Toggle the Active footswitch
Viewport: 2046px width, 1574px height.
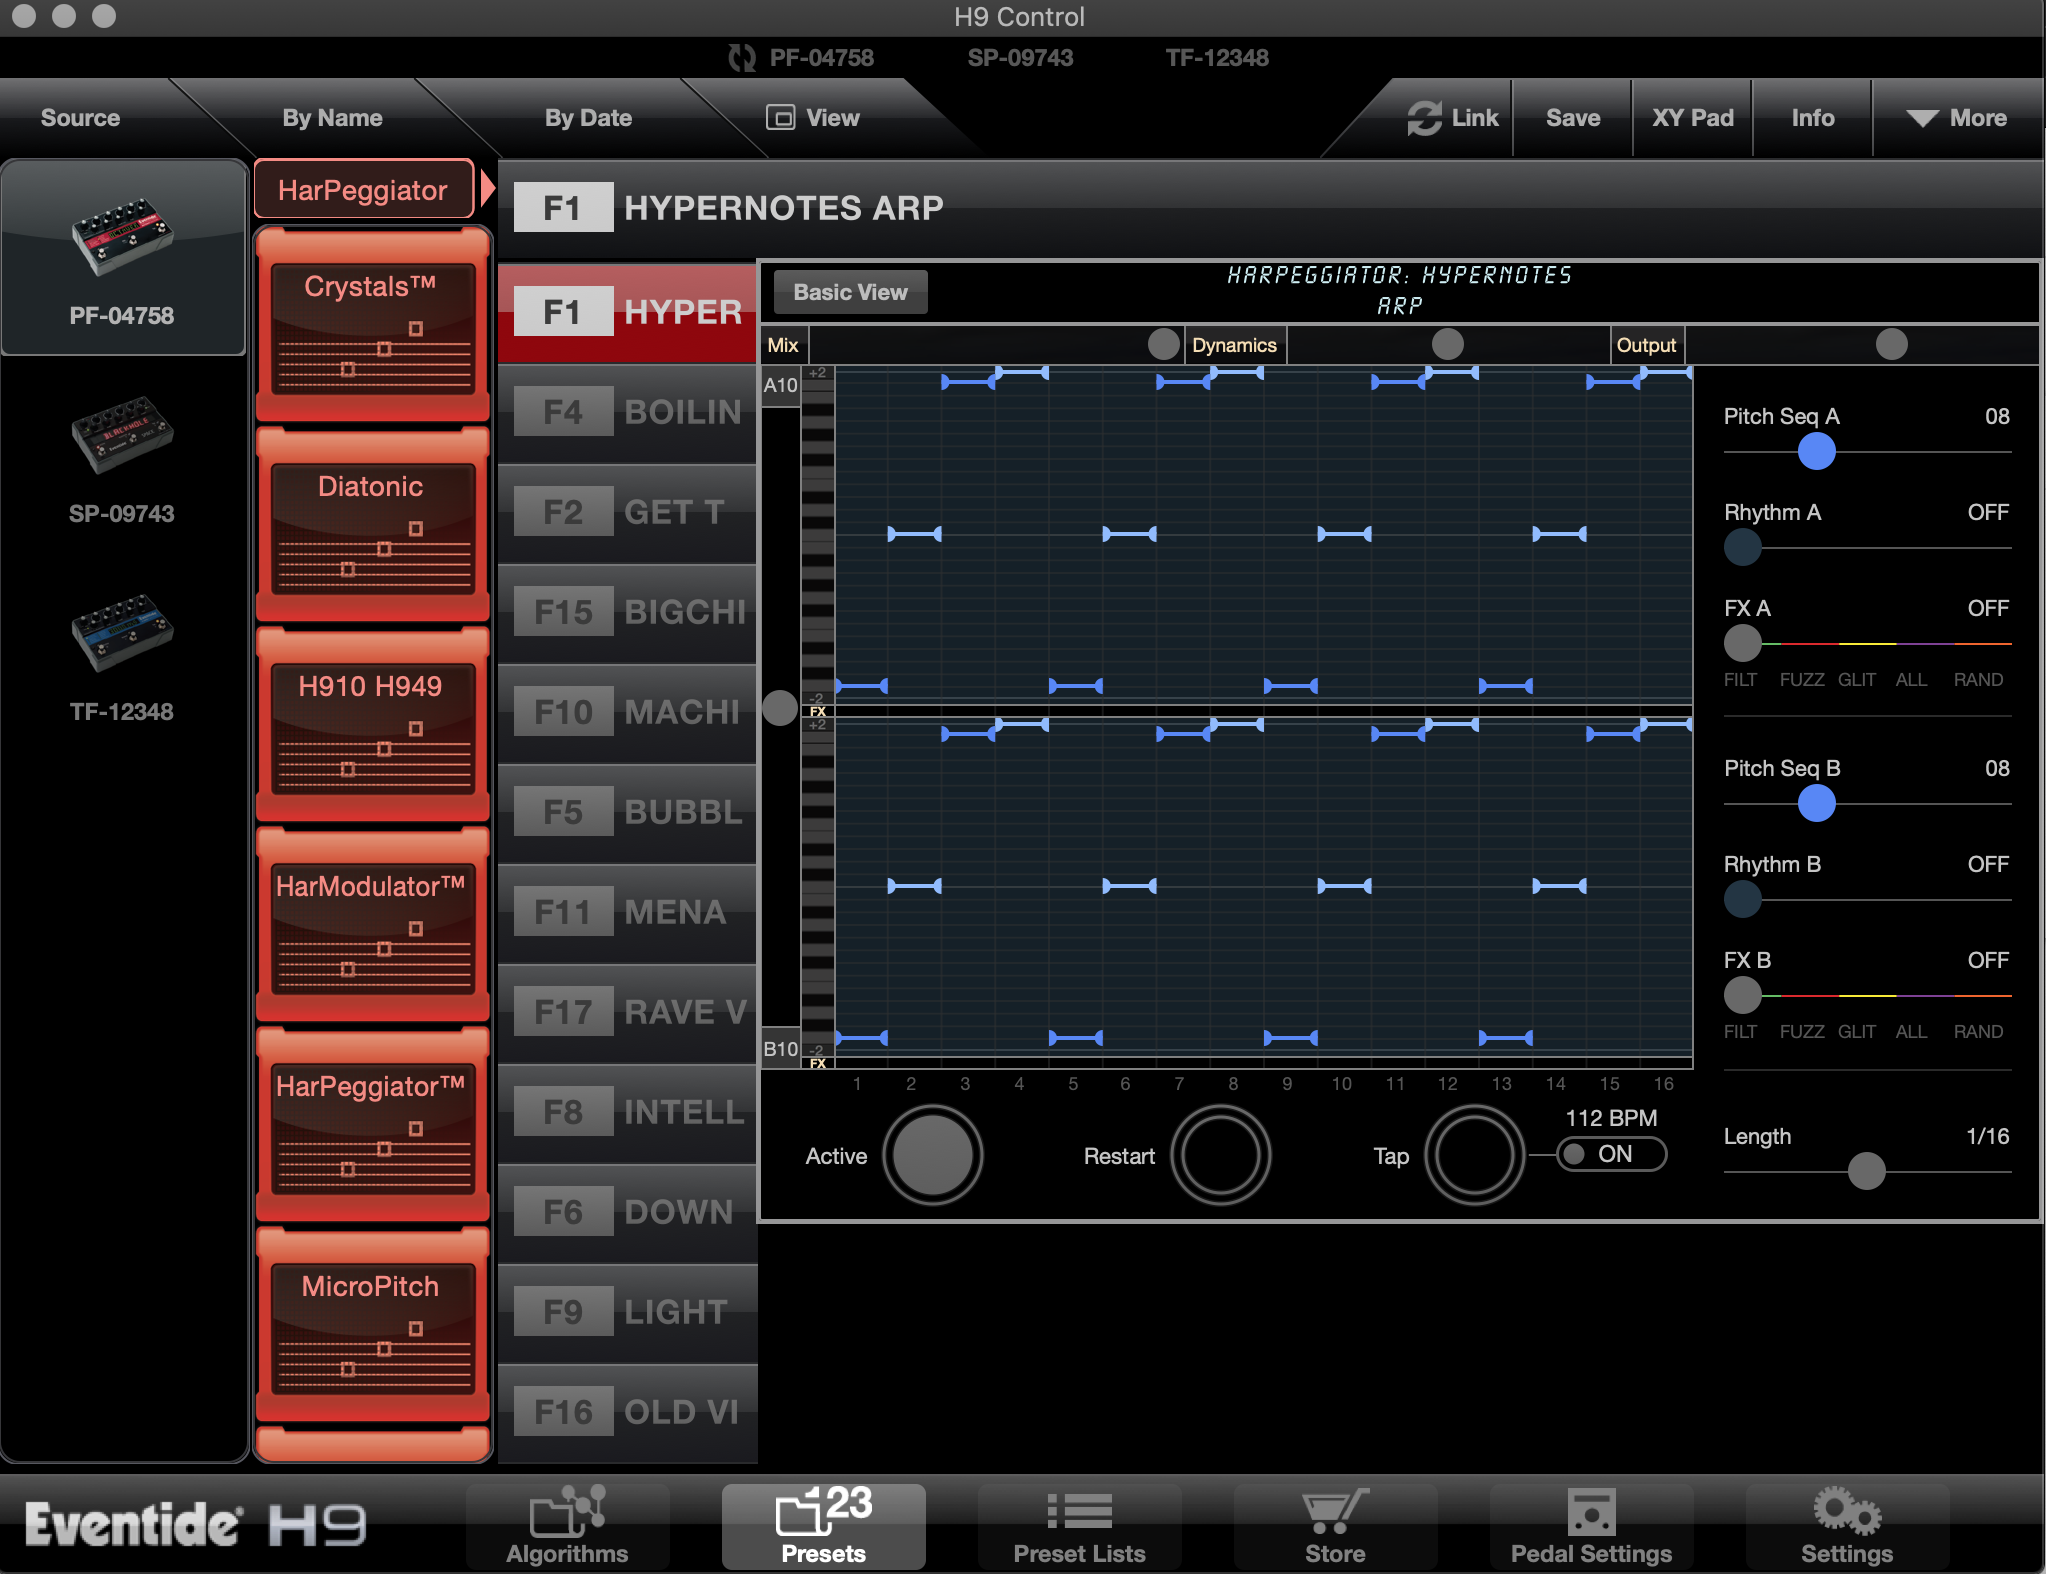(932, 1155)
